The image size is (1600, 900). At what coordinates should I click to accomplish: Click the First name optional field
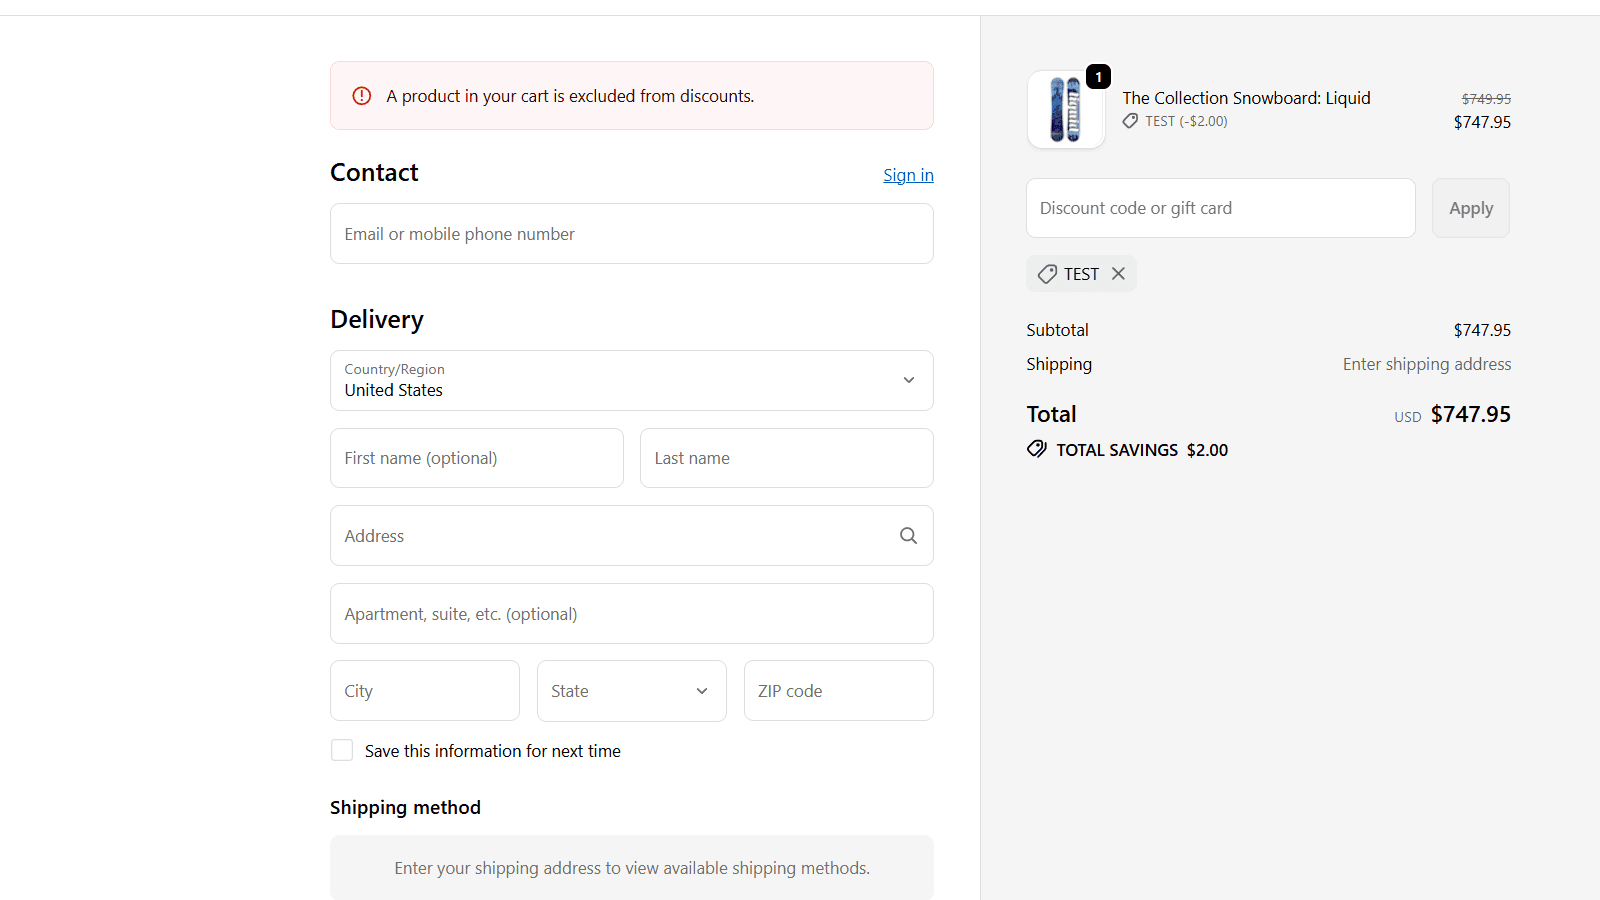tap(476, 457)
